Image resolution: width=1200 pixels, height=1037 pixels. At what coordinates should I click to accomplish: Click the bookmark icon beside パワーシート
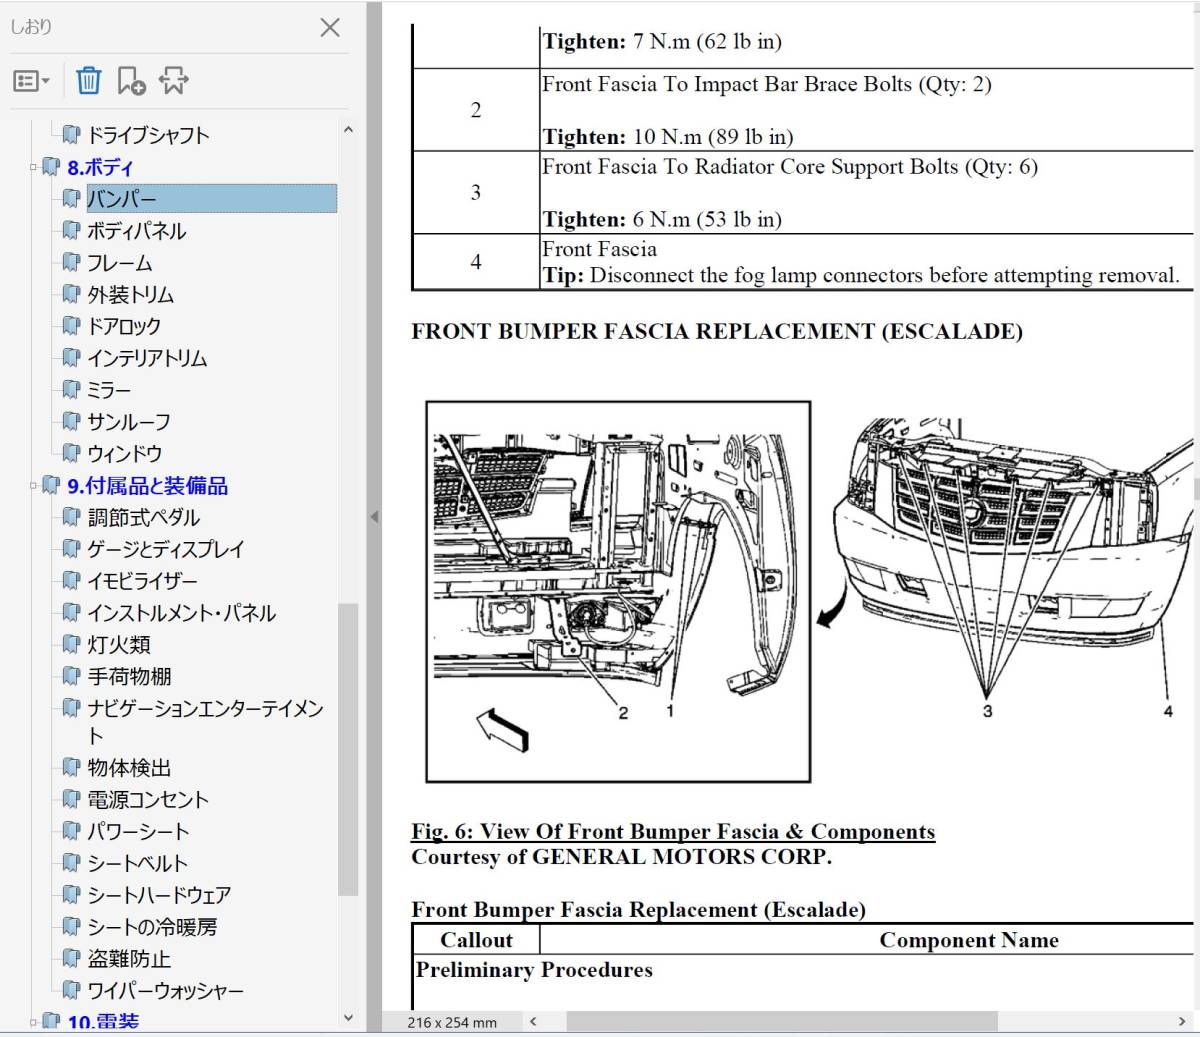point(71,831)
